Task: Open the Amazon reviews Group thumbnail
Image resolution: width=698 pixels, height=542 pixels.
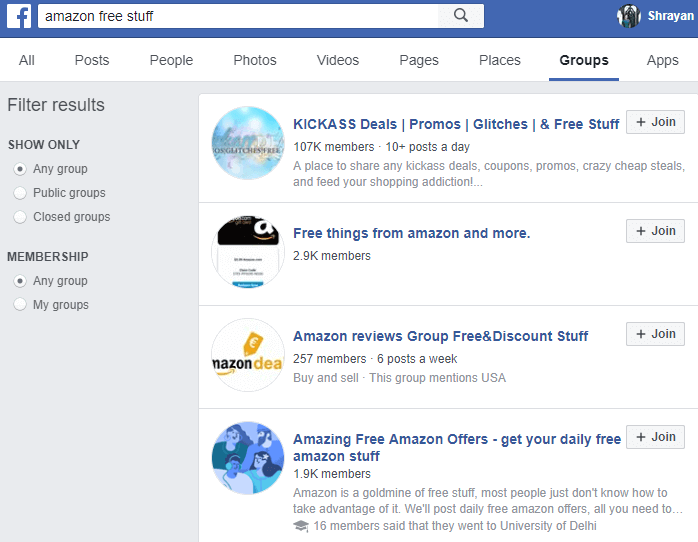Action: (x=248, y=355)
